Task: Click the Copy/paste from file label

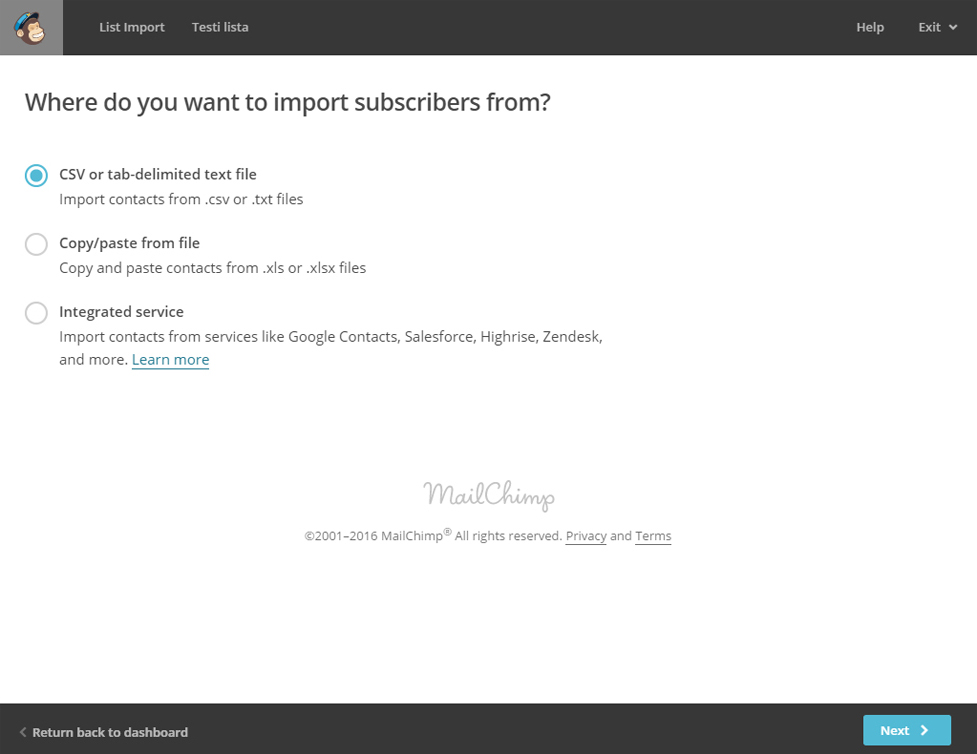Action: point(130,243)
